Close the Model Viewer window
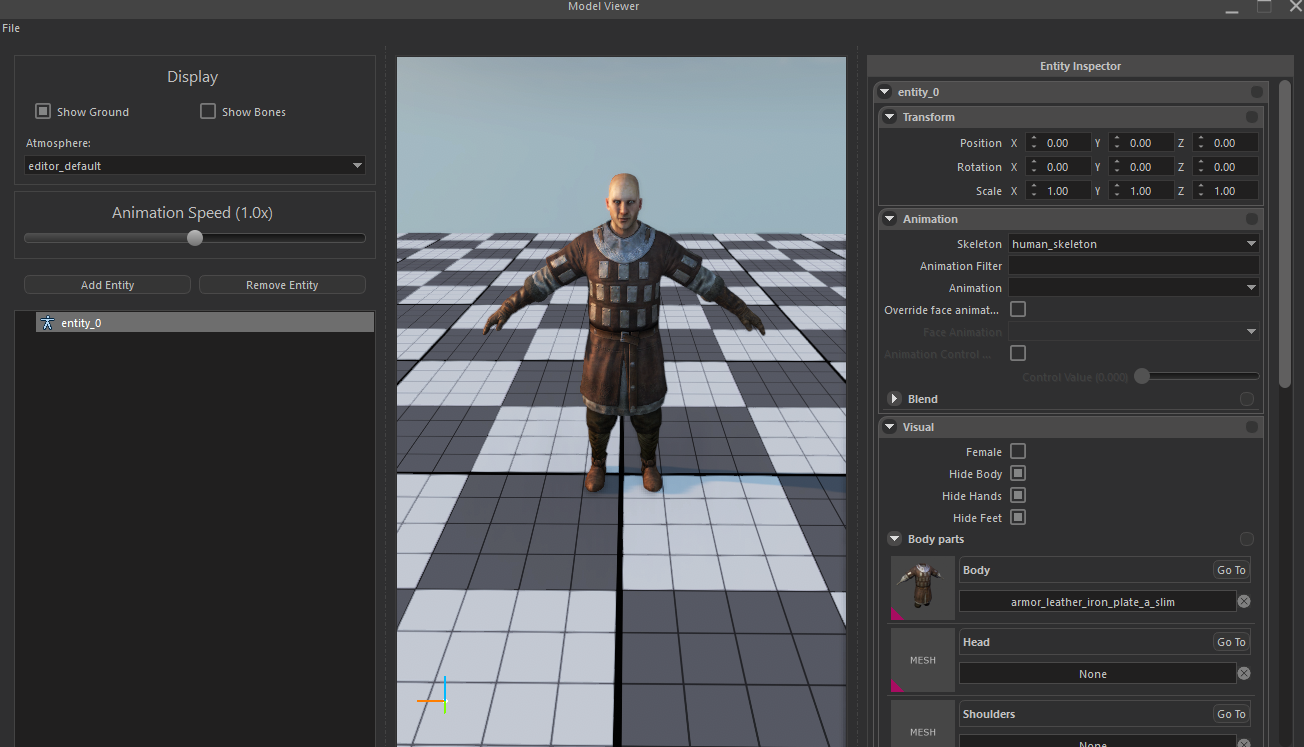The image size is (1304, 747). [1296, 6]
